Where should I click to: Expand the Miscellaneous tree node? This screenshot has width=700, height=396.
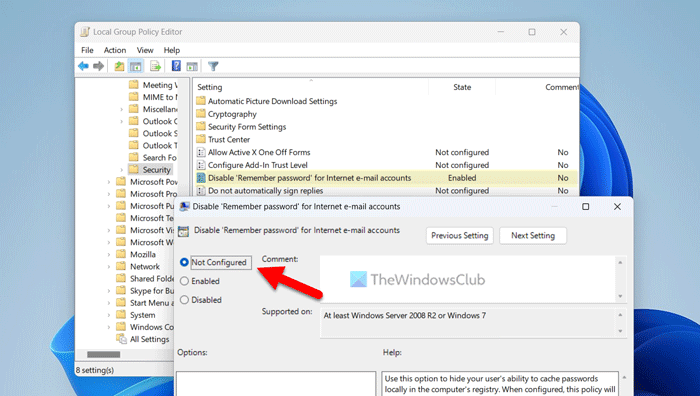coord(121,109)
